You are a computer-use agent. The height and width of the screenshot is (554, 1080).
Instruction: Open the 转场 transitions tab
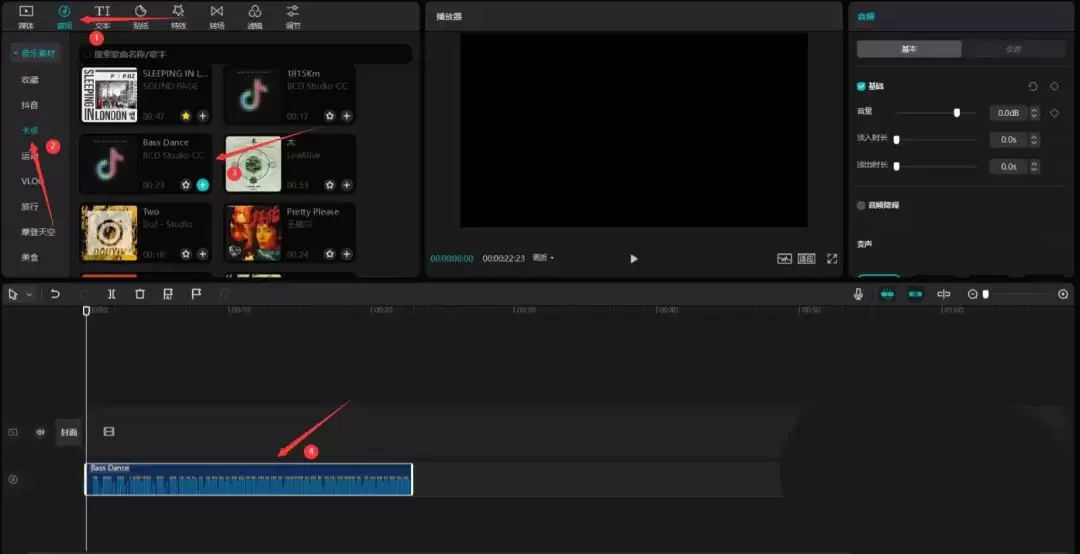pyautogui.click(x=217, y=17)
